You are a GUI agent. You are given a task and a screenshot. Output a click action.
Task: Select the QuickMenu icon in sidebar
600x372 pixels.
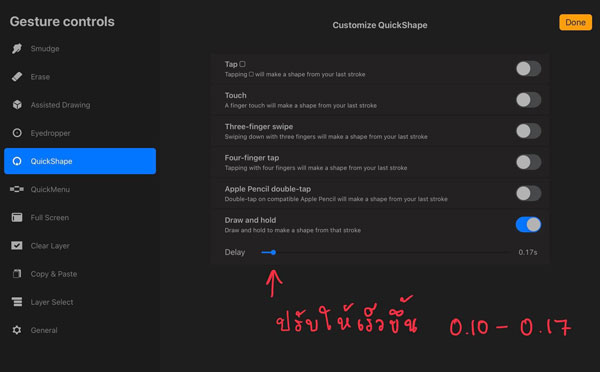(x=17, y=189)
